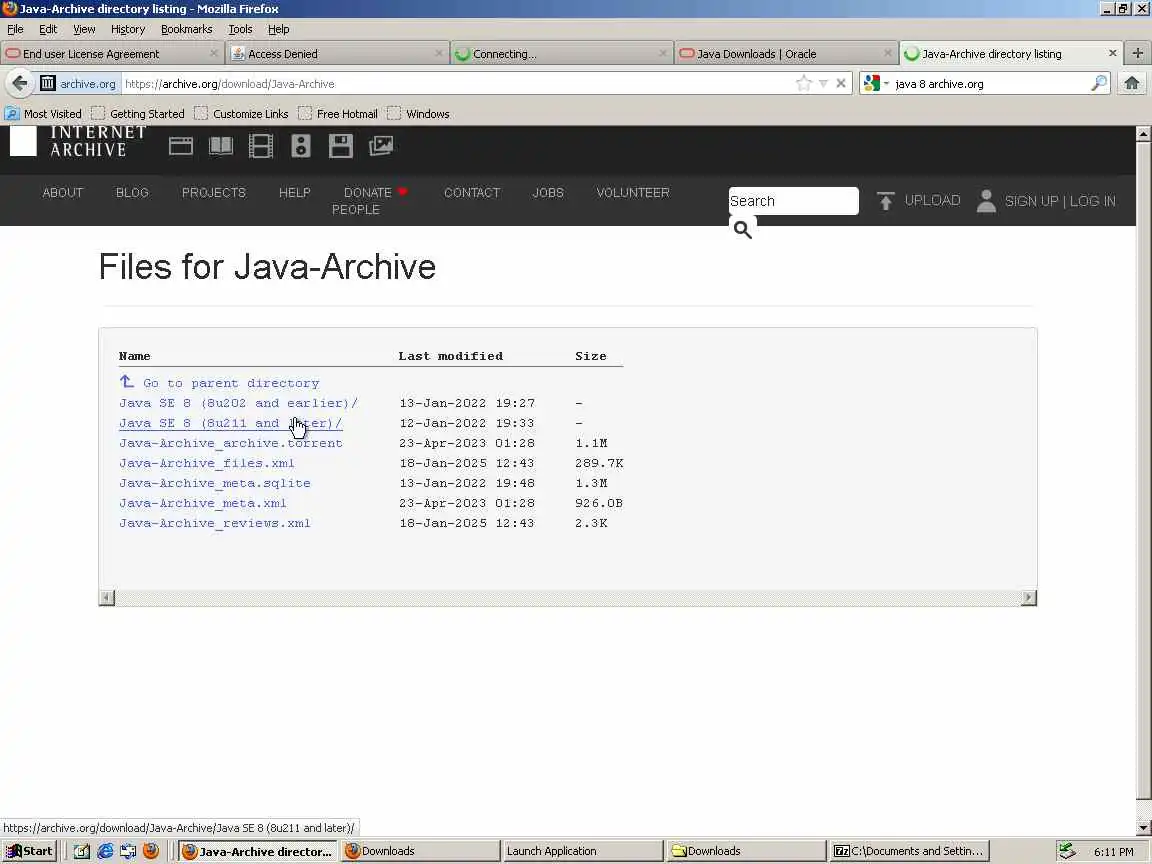Click the VOLUNTEER navigation link
1152x864 pixels.
pyautogui.click(x=633, y=192)
